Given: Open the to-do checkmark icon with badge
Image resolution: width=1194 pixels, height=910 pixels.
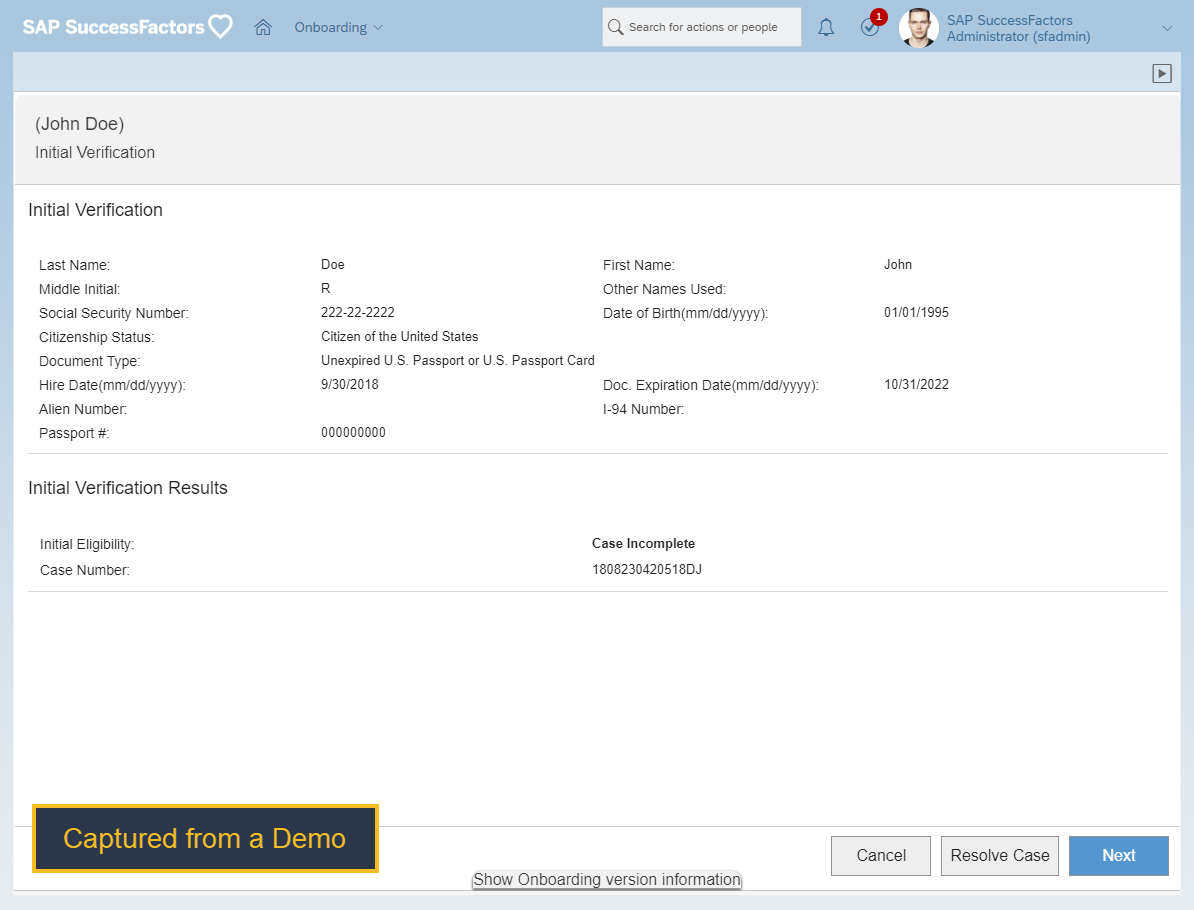Looking at the screenshot, I should pyautogui.click(x=871, y=25).
